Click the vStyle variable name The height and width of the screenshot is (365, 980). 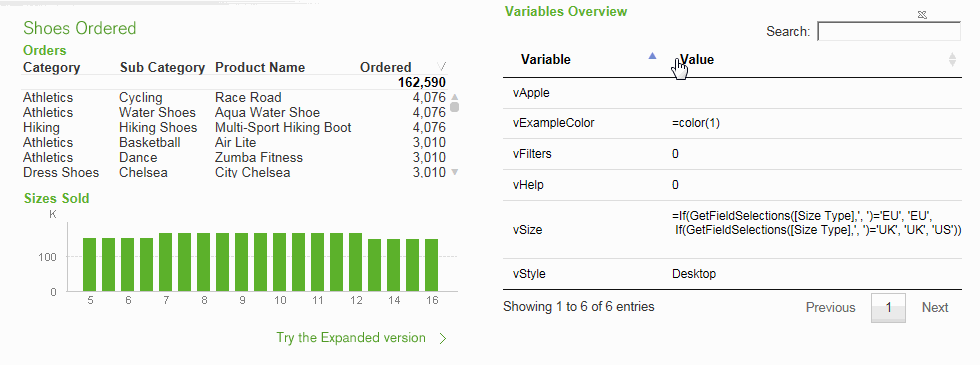[x=529, y=274]
